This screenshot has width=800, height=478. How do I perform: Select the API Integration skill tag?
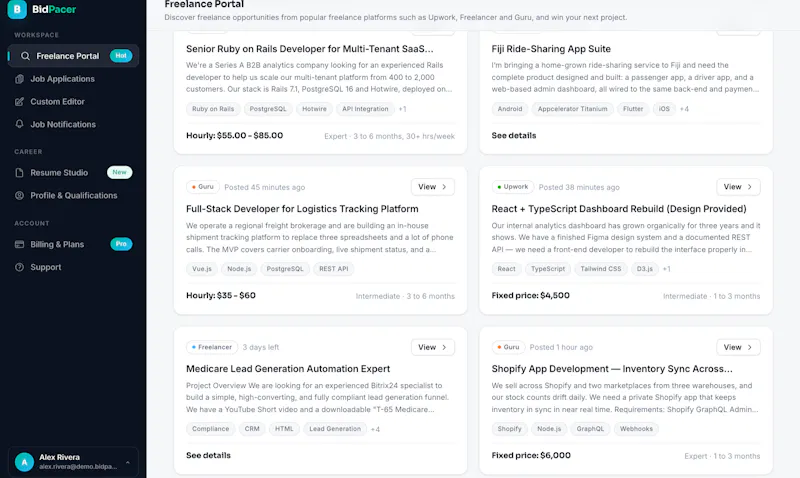[x=365, y=109]
